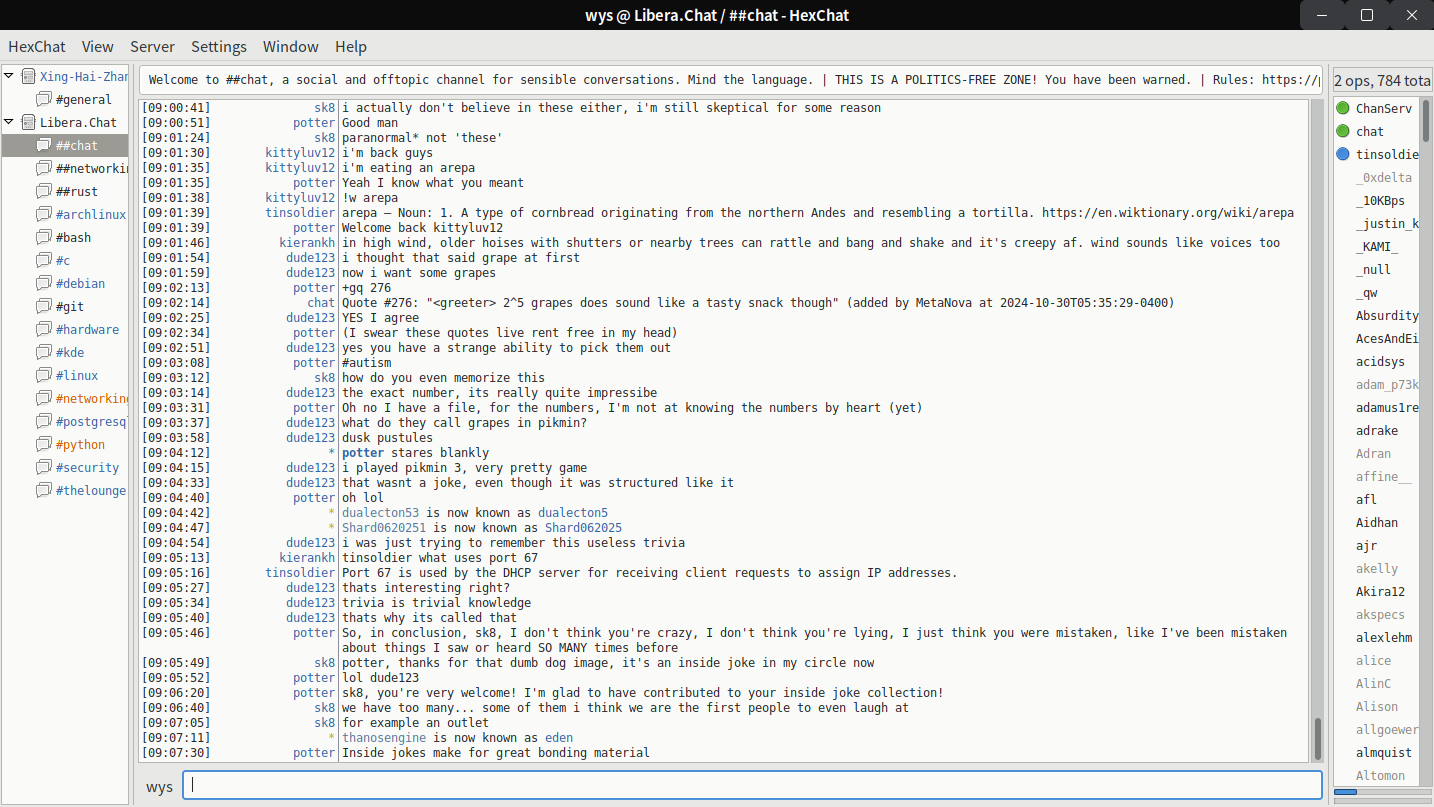1434x807 pixels.
Task: Click the green icon beside chat user
Action: coord(1343,131)
